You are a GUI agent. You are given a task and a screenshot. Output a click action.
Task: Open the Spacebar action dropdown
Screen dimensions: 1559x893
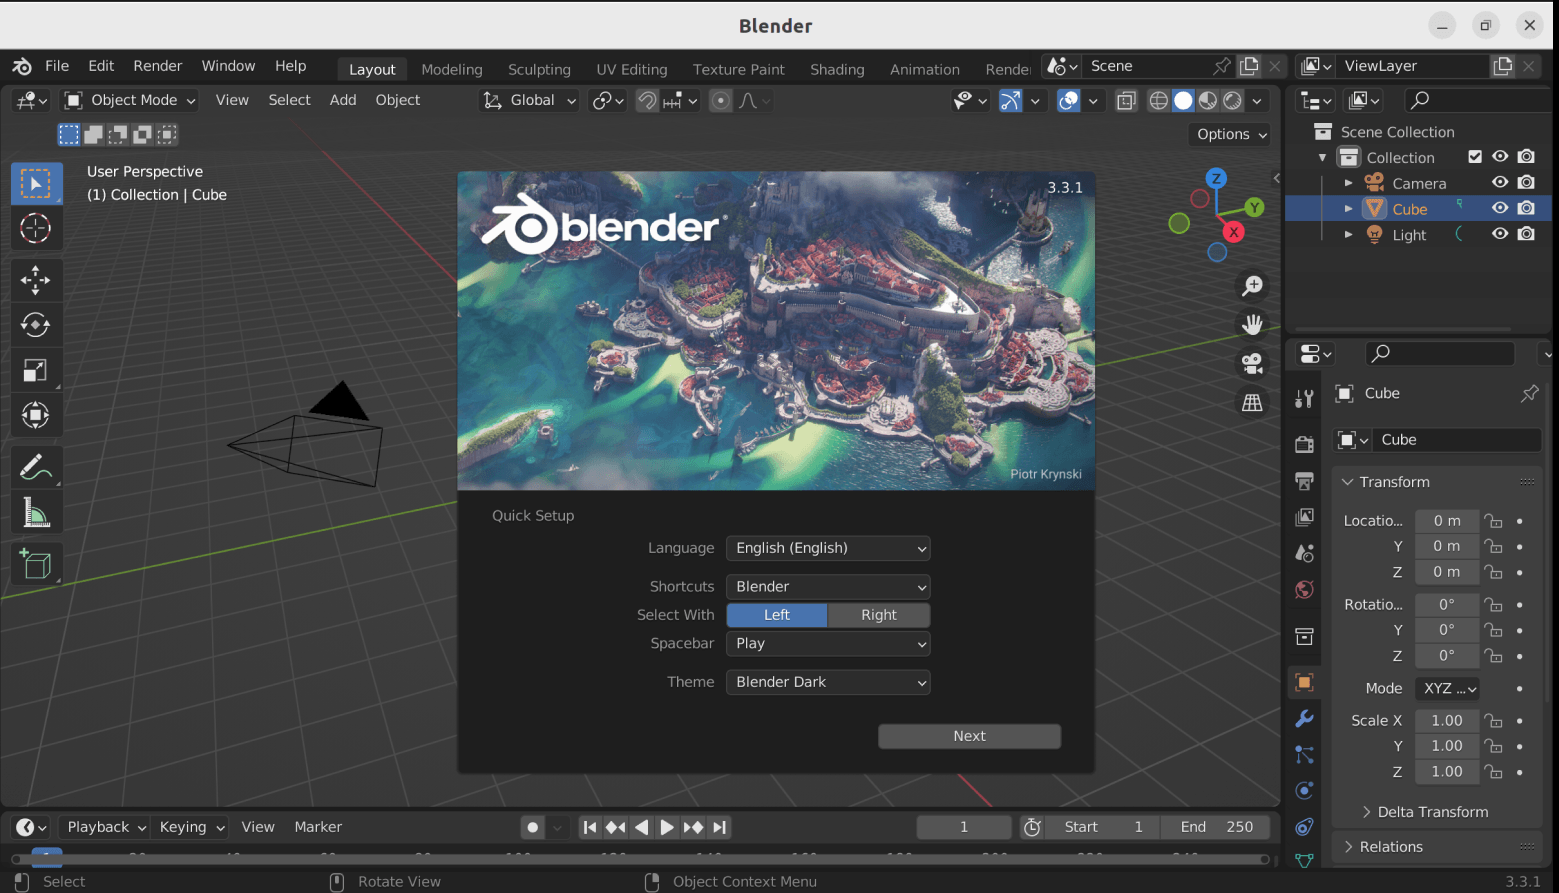tap(828, 644)
